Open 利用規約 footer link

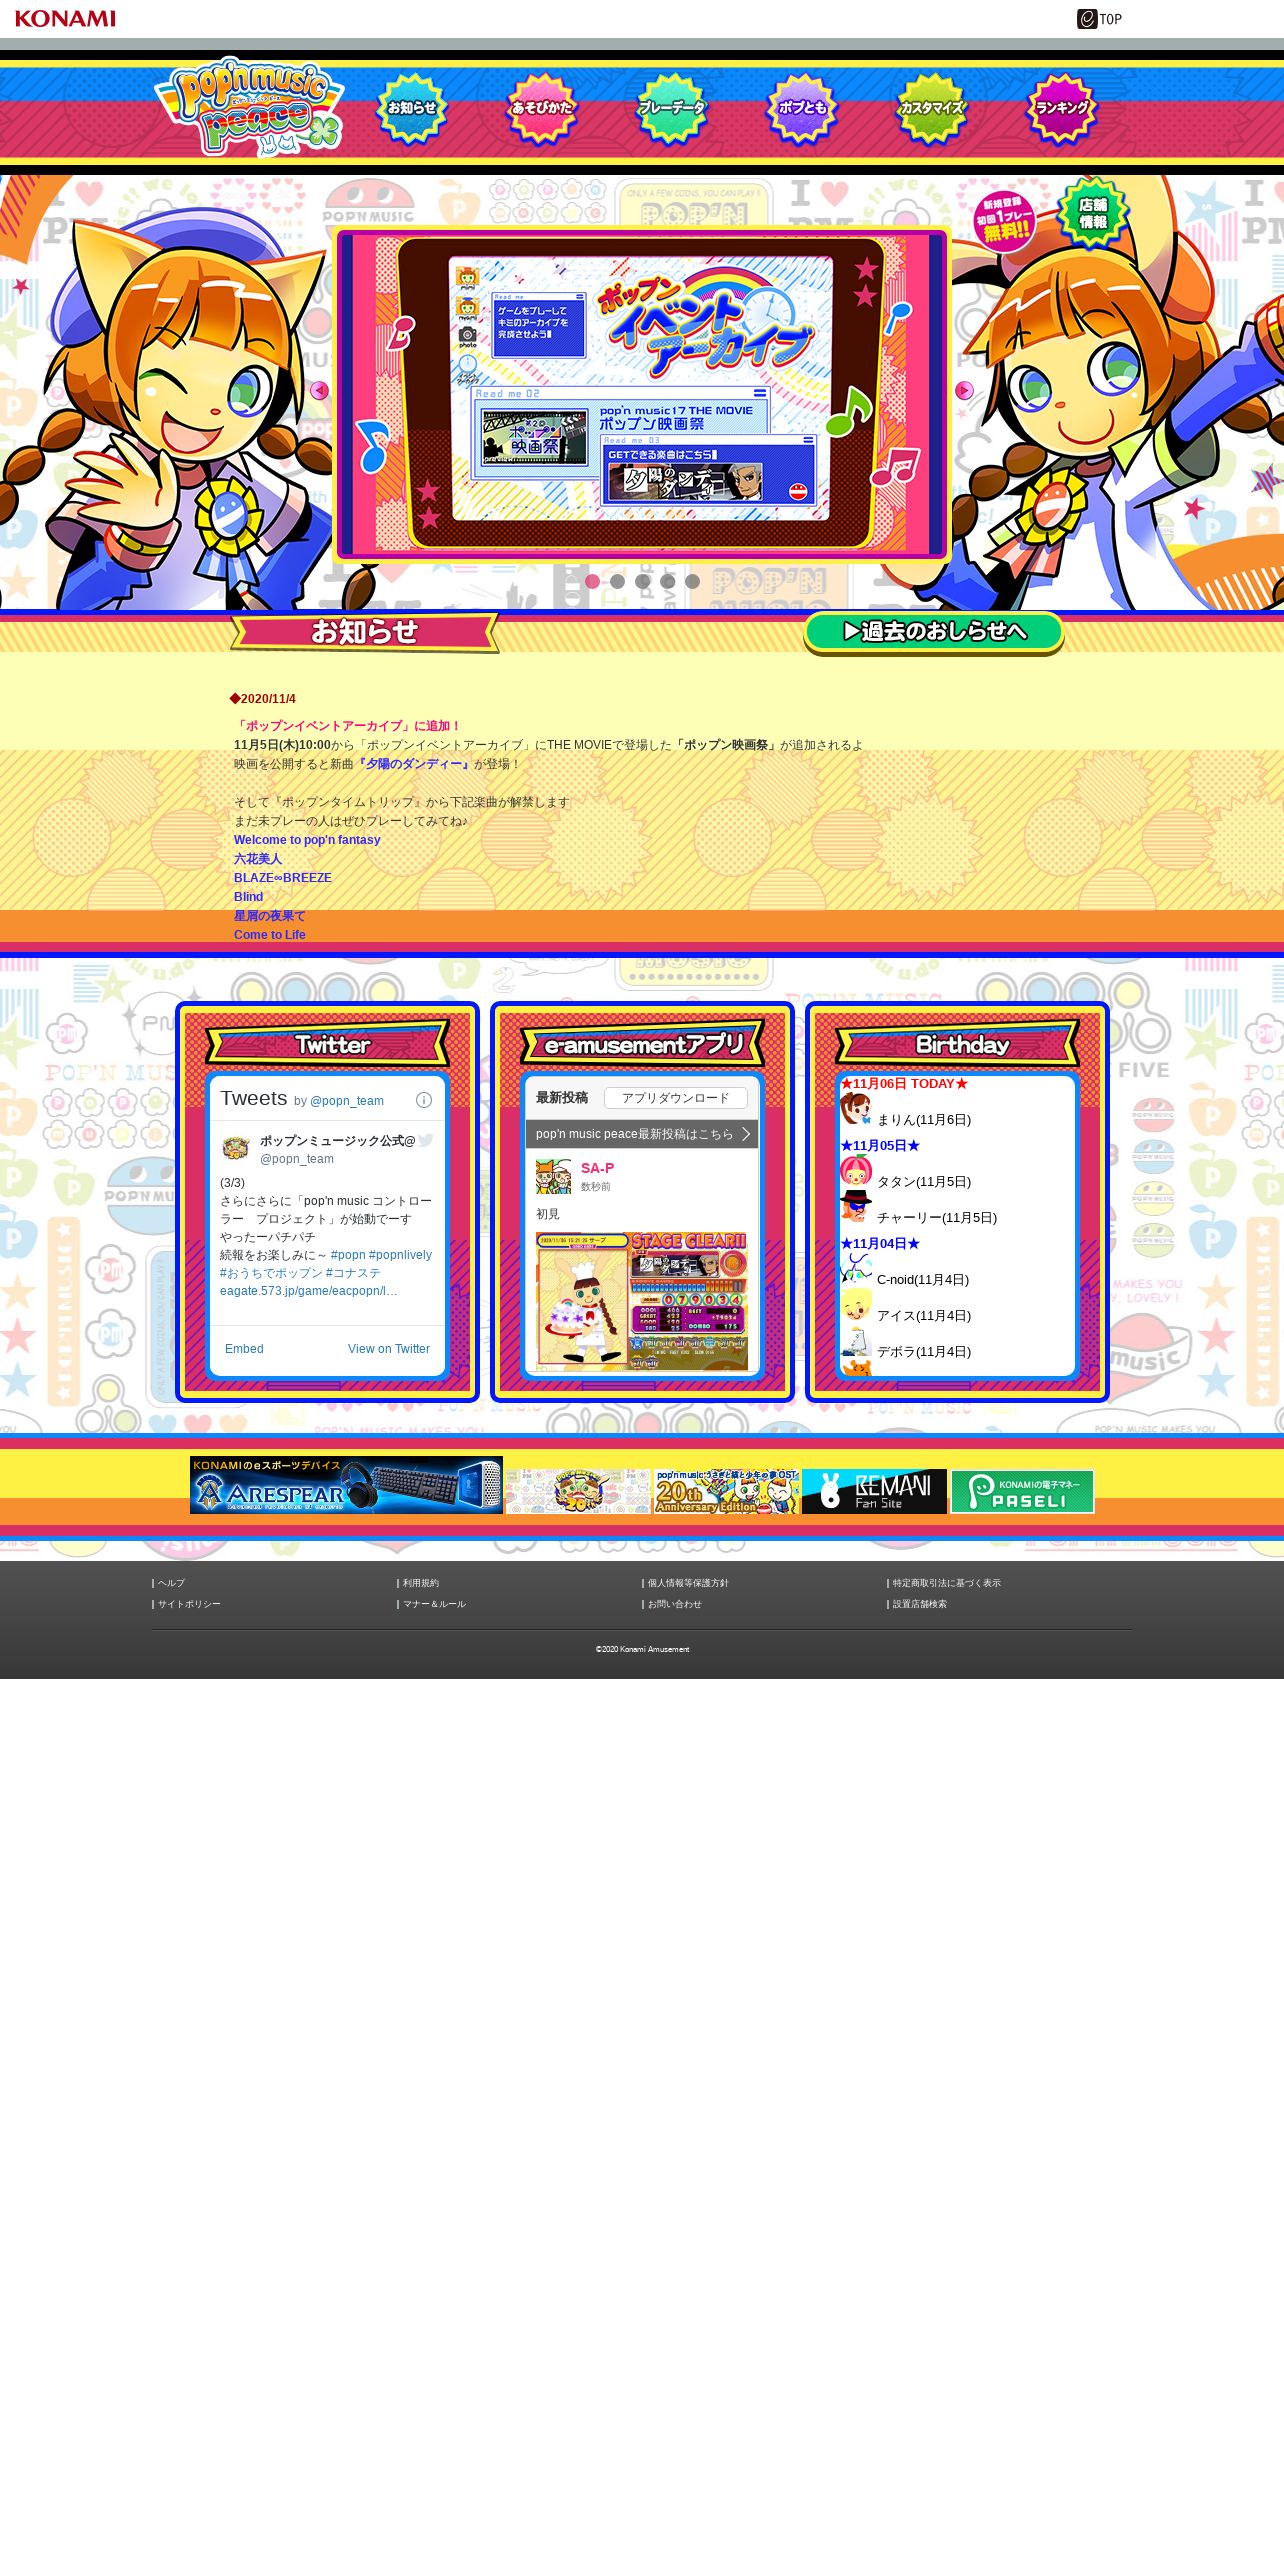click(x=421, y=1583)
